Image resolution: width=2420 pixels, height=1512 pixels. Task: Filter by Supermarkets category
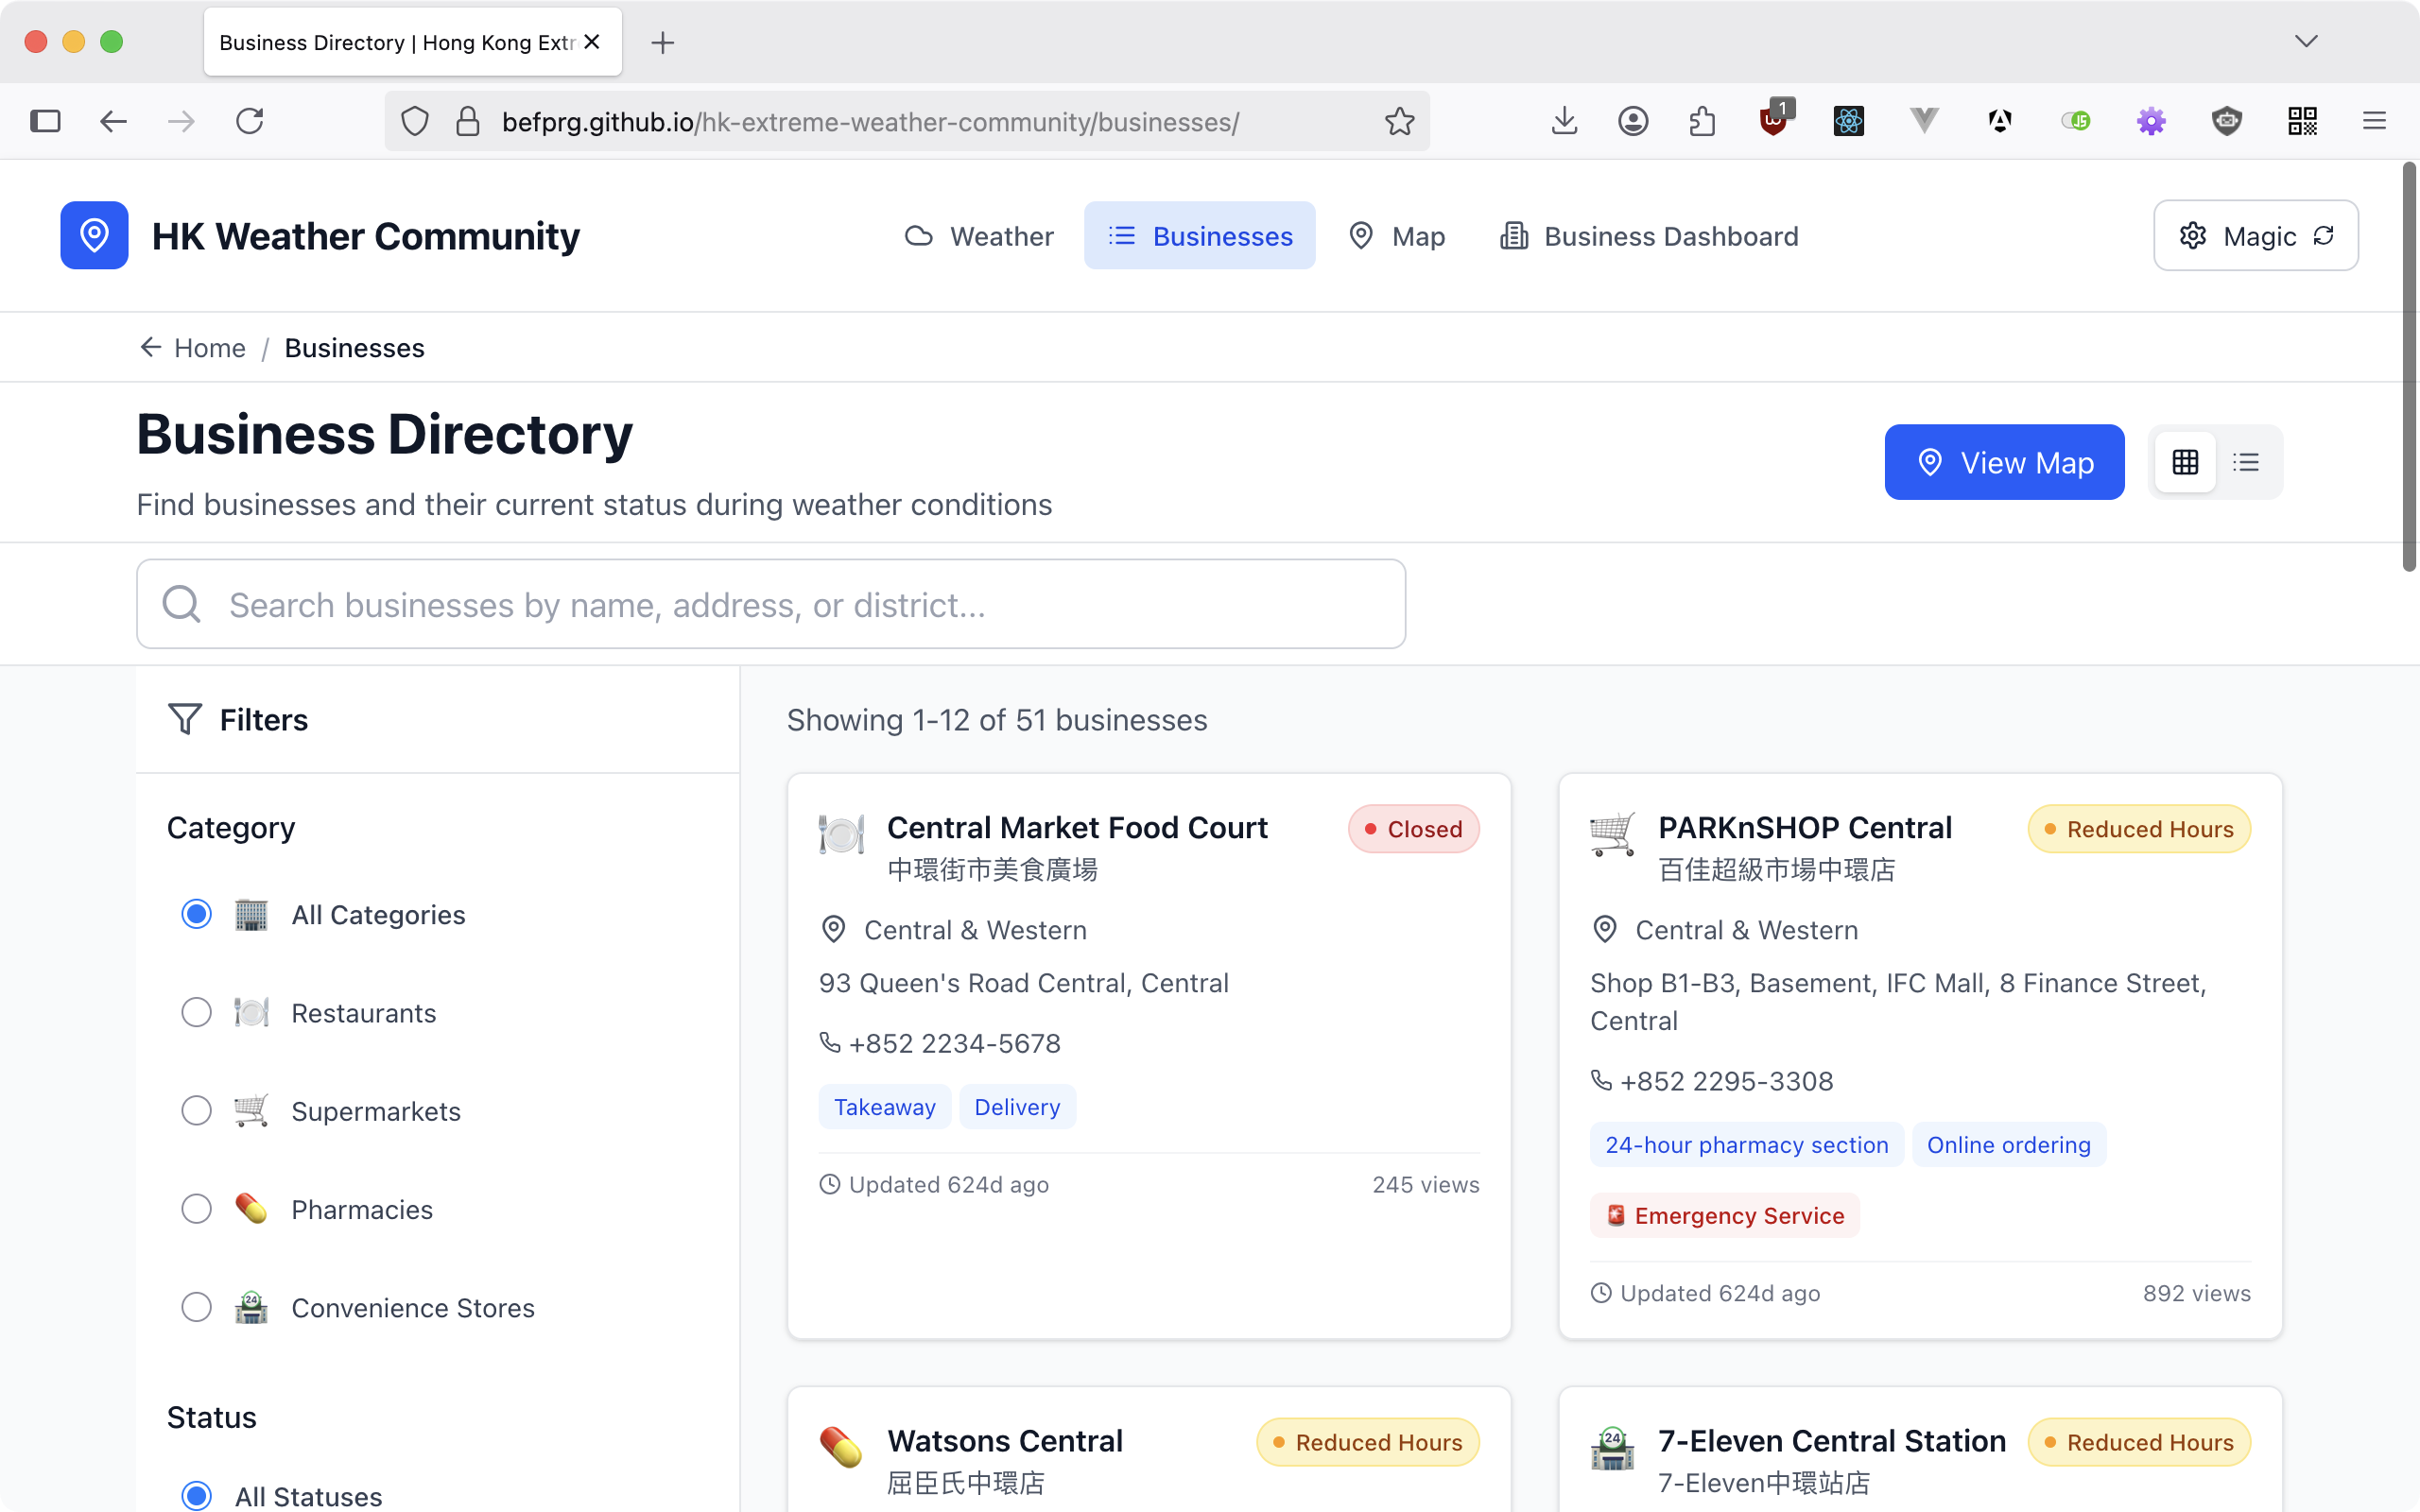click(196, 1110)
